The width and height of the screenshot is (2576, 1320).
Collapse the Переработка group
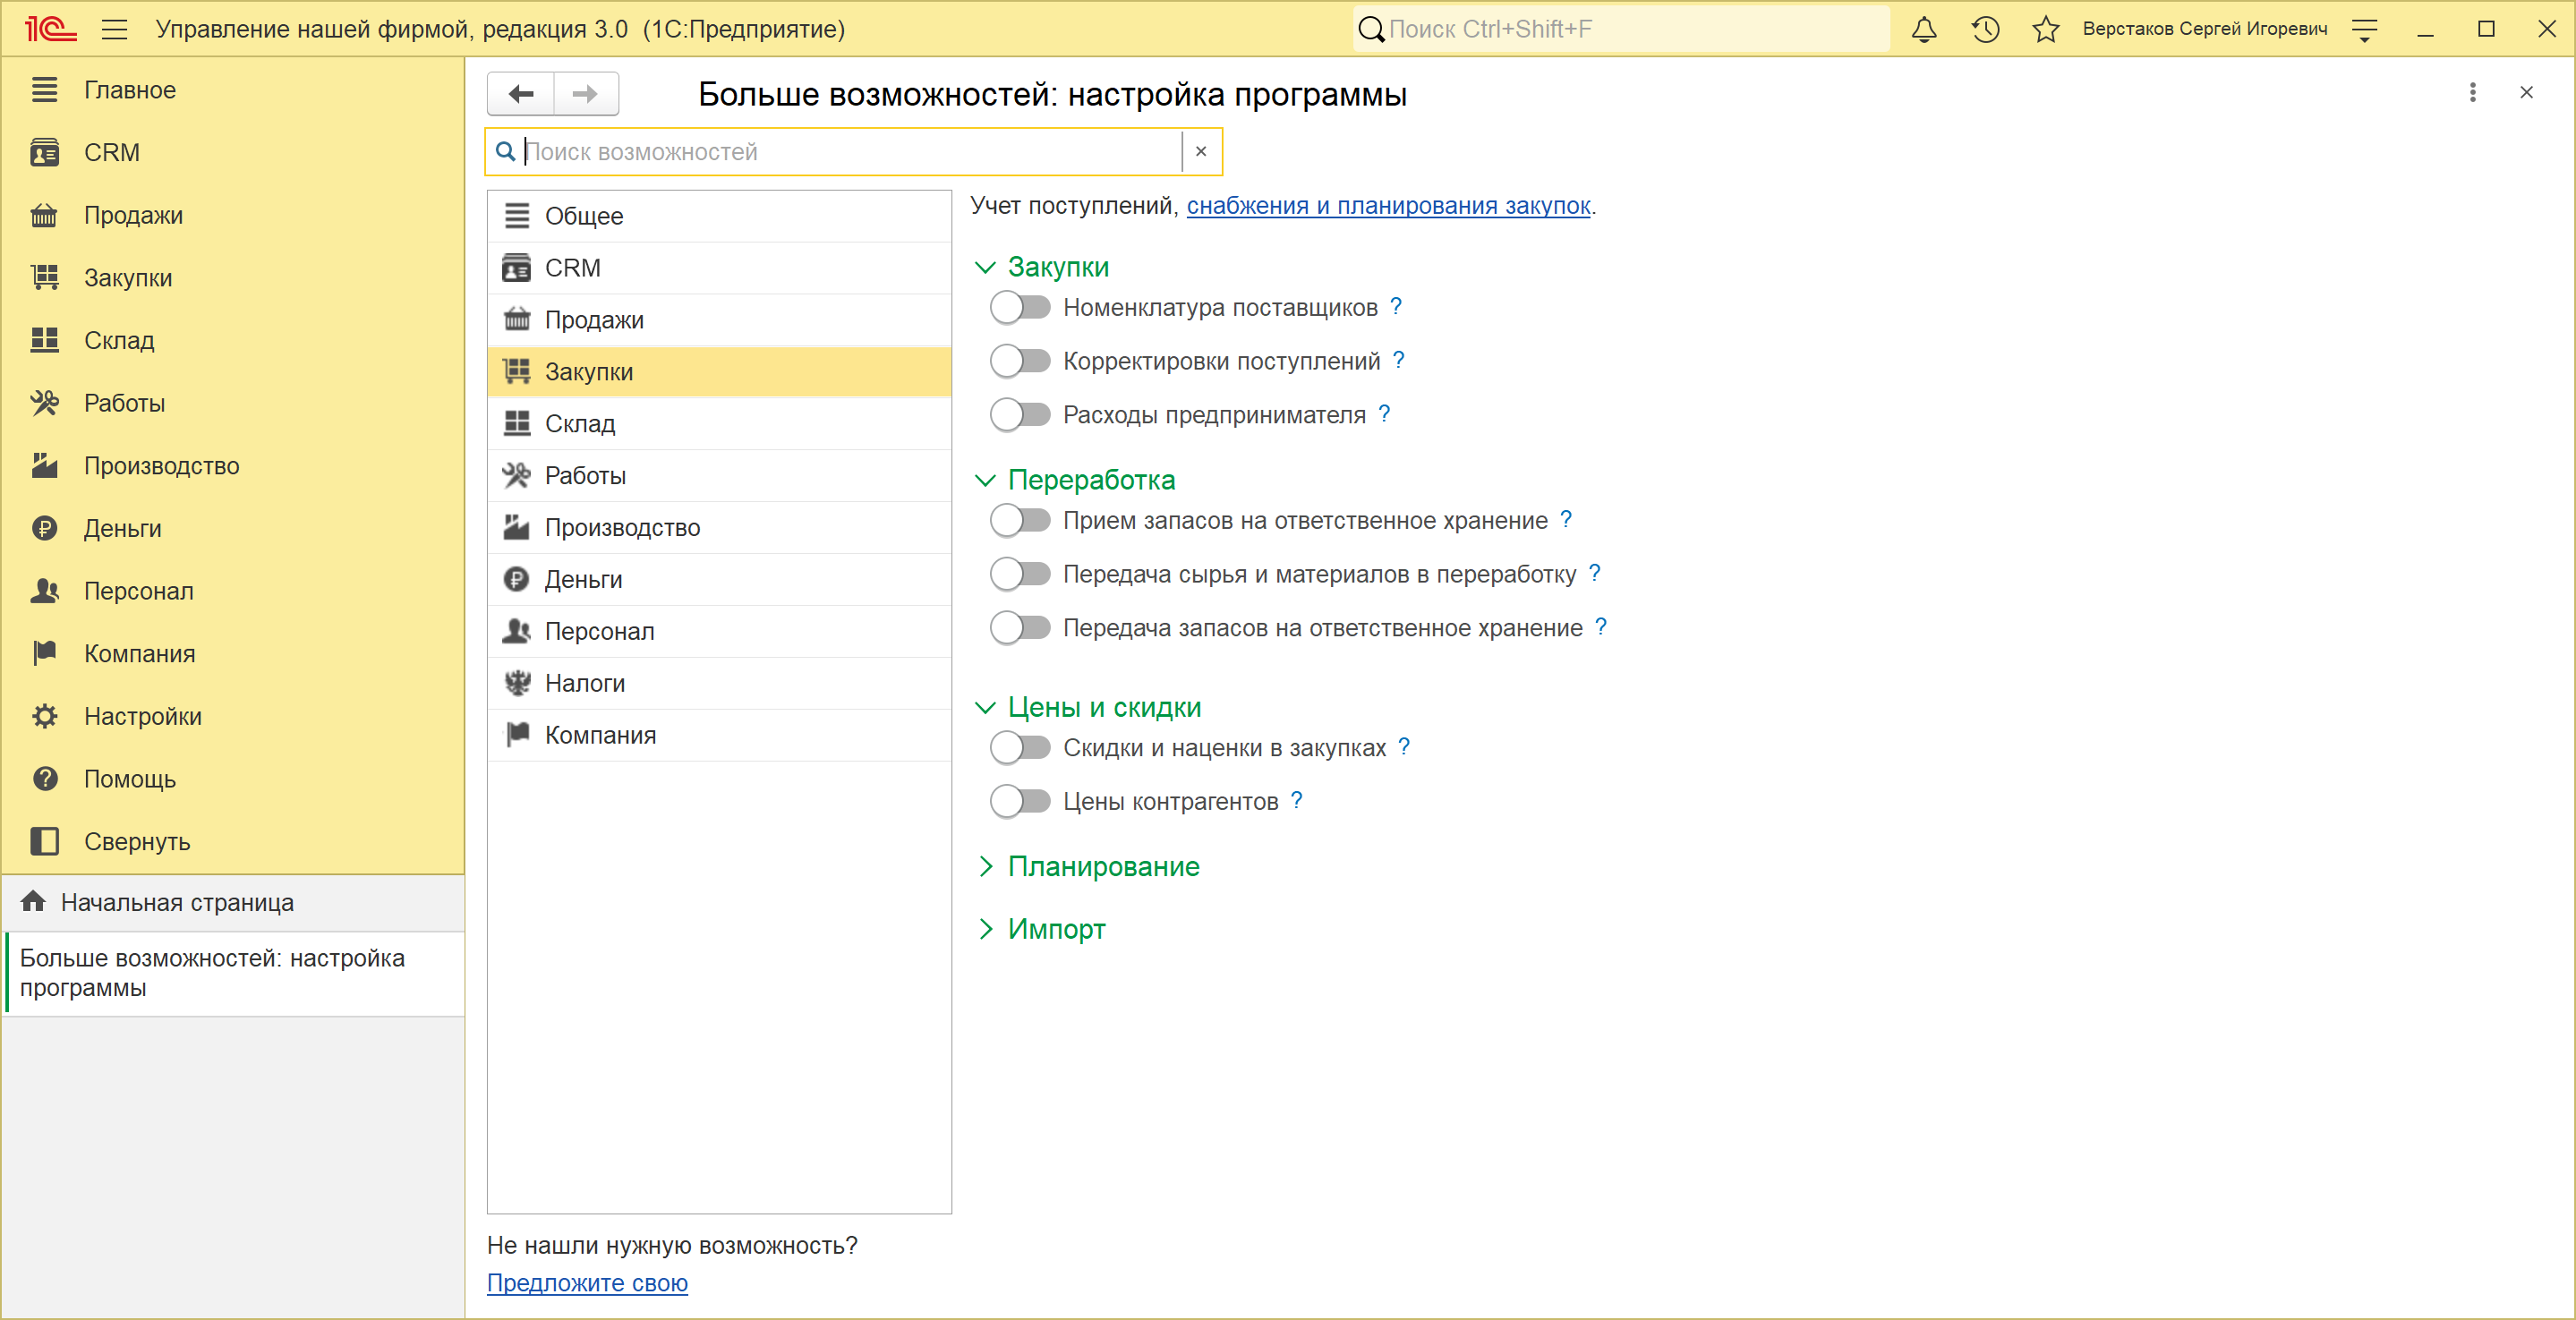pos(985,480)
